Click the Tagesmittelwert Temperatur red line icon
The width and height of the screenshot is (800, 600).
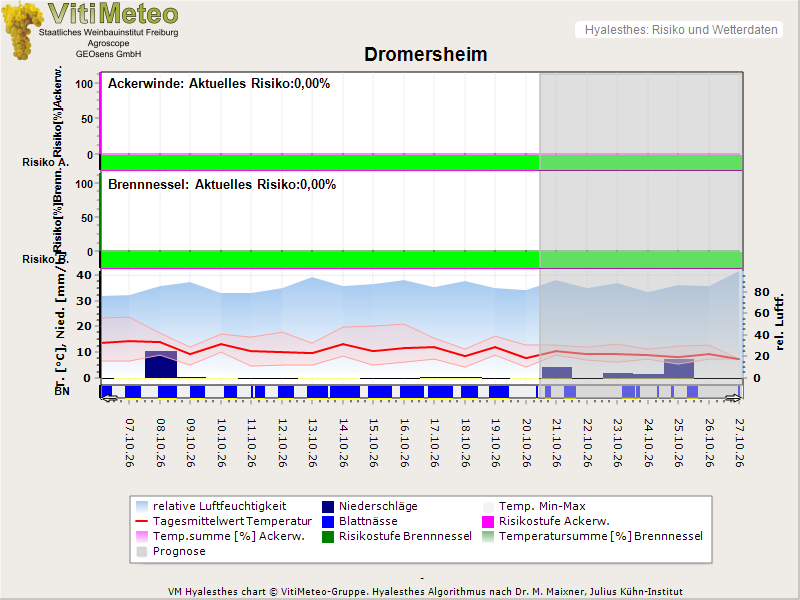pos(142,521)
